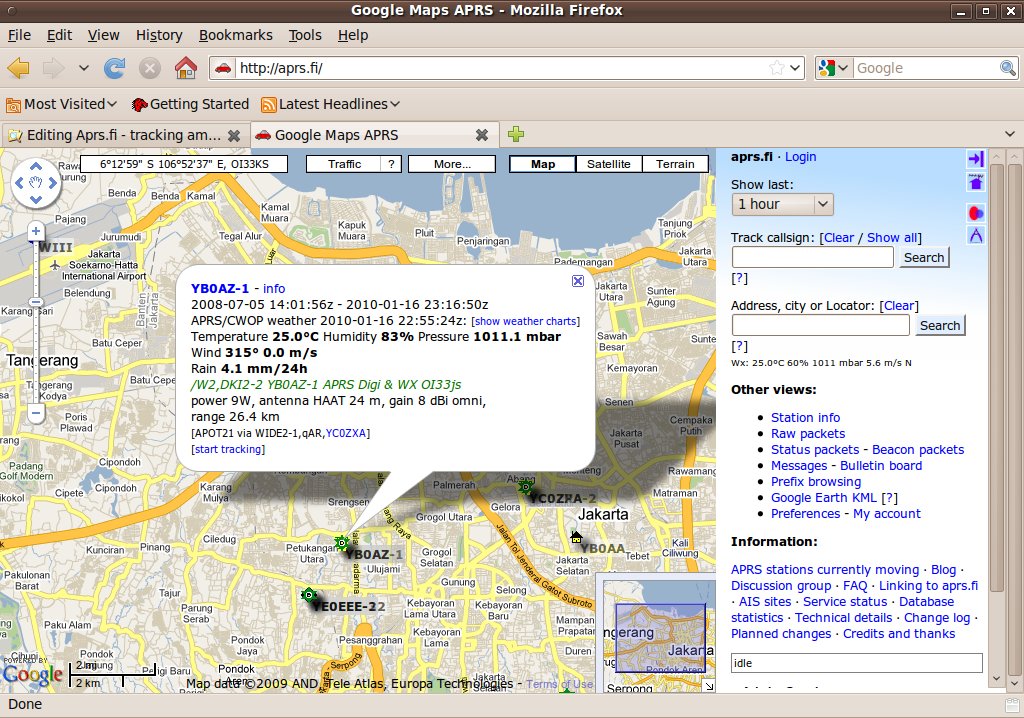The height and width of the screenshot is (718, 1024).
Task: Open the 'Show last' 1 hour dropdown
Action: [x=782, y=204]
